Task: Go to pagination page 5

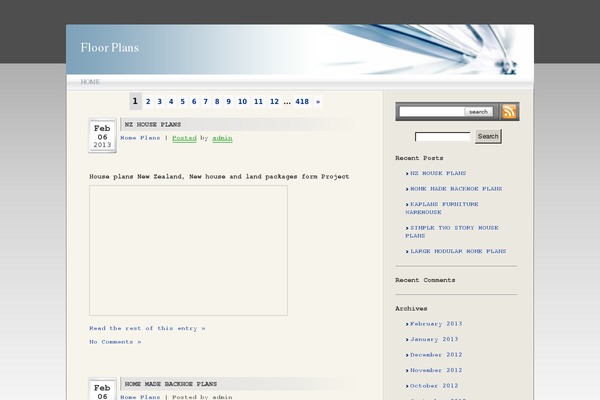Action: pos(183,101)
